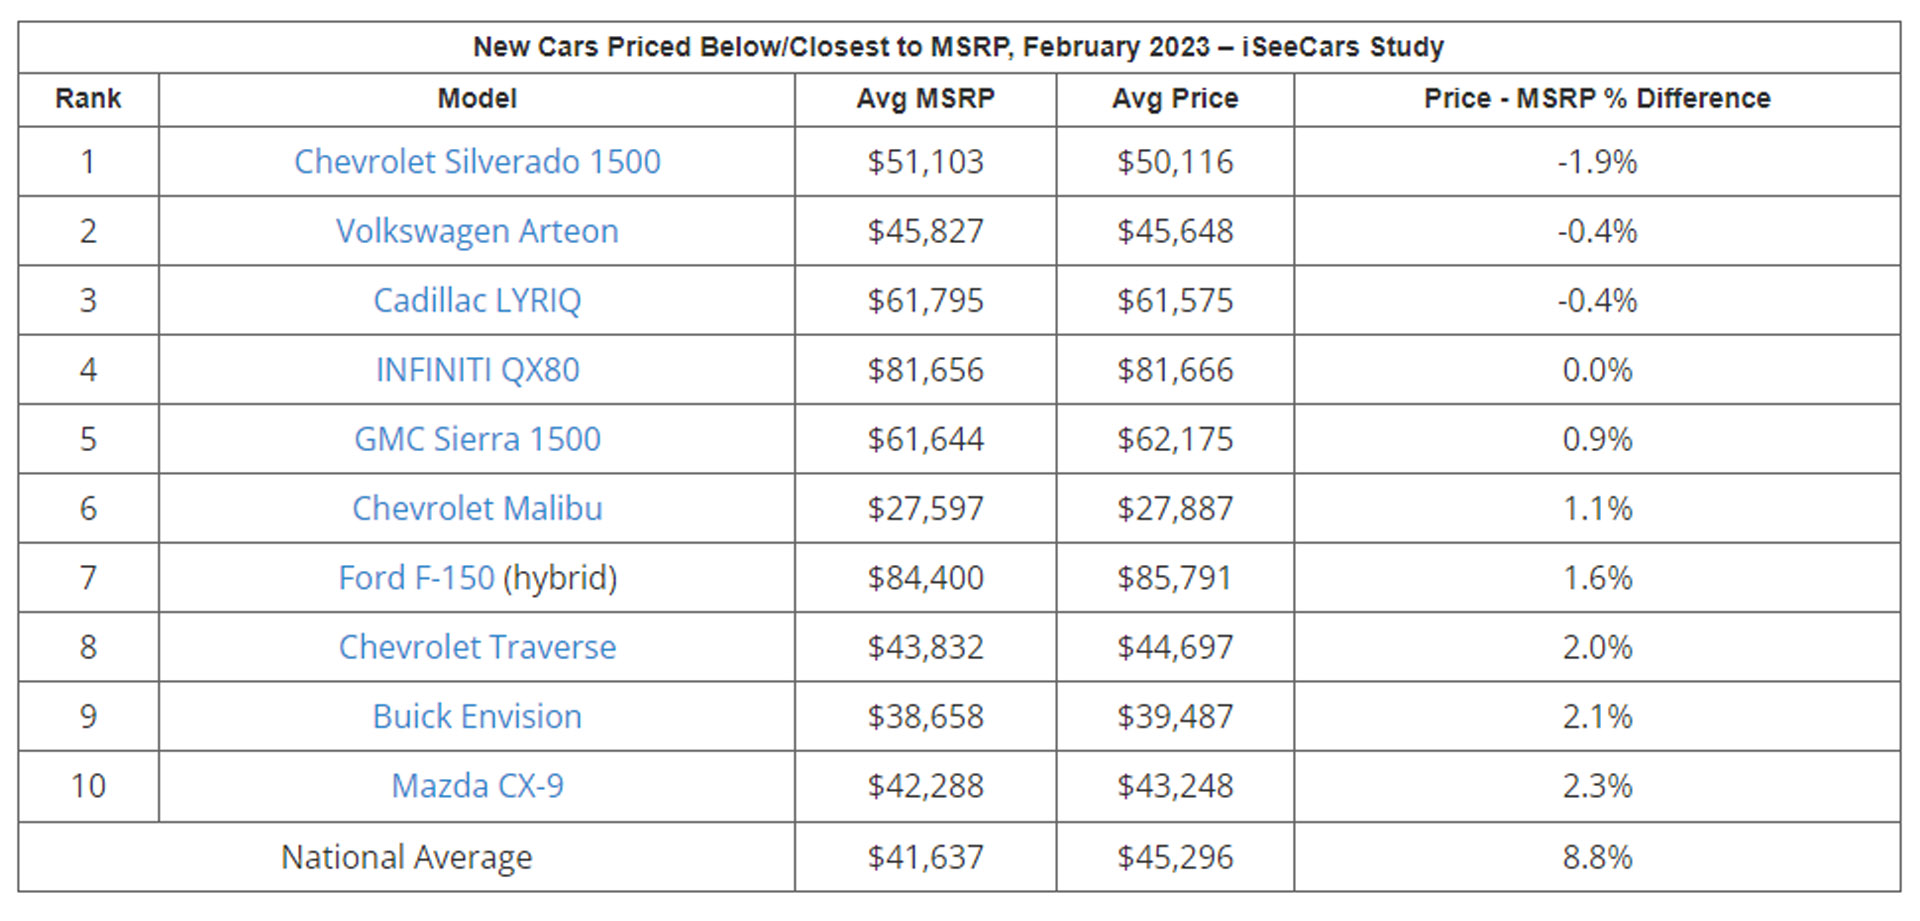Click the Mazda CX-9 link

477,786
